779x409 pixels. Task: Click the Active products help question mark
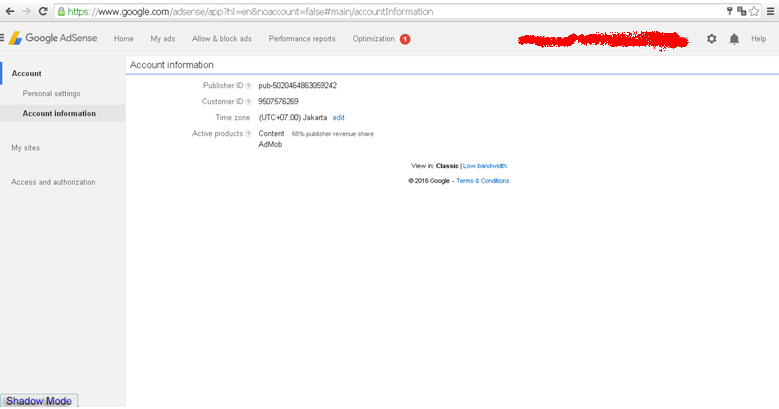[x=248, y=134]
